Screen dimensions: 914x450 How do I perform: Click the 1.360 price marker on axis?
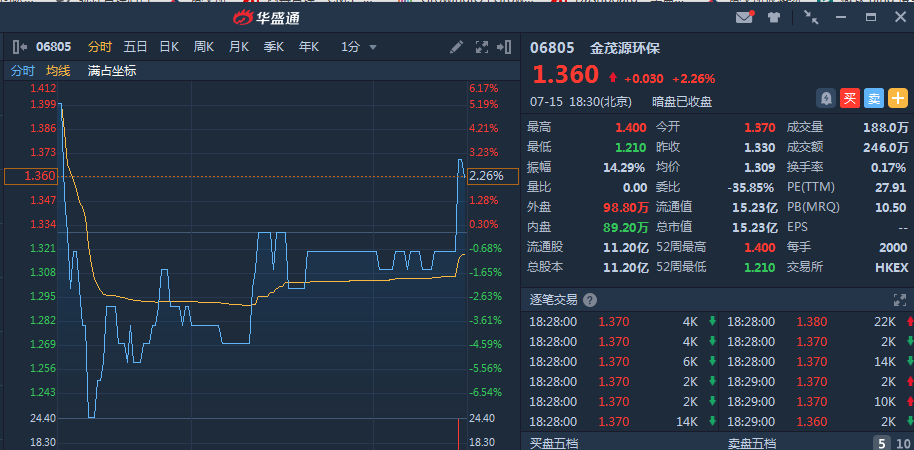[31, 176]
